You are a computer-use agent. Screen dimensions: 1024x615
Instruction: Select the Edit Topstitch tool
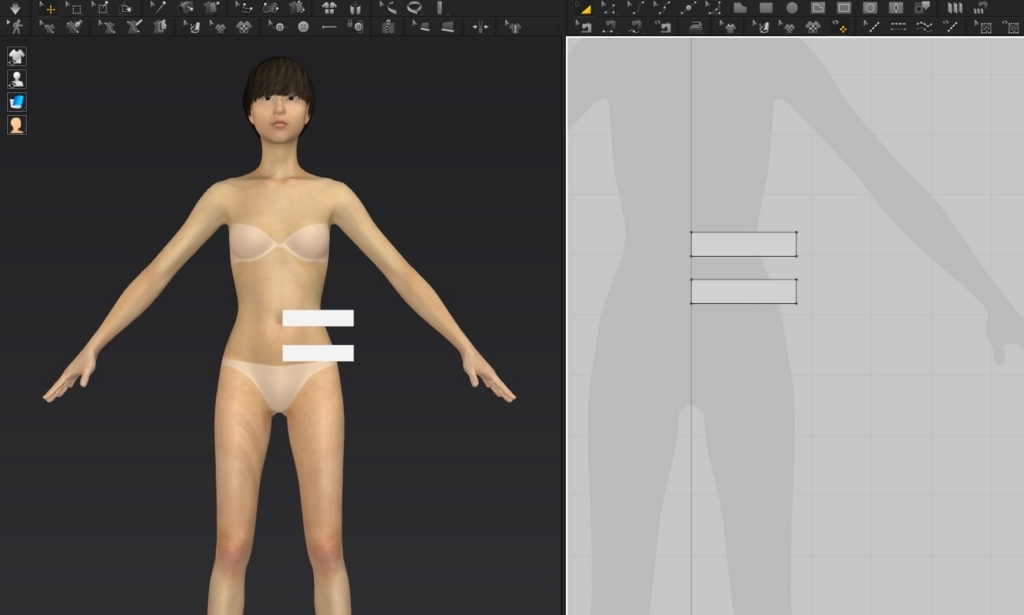click(x=871, y=27)
